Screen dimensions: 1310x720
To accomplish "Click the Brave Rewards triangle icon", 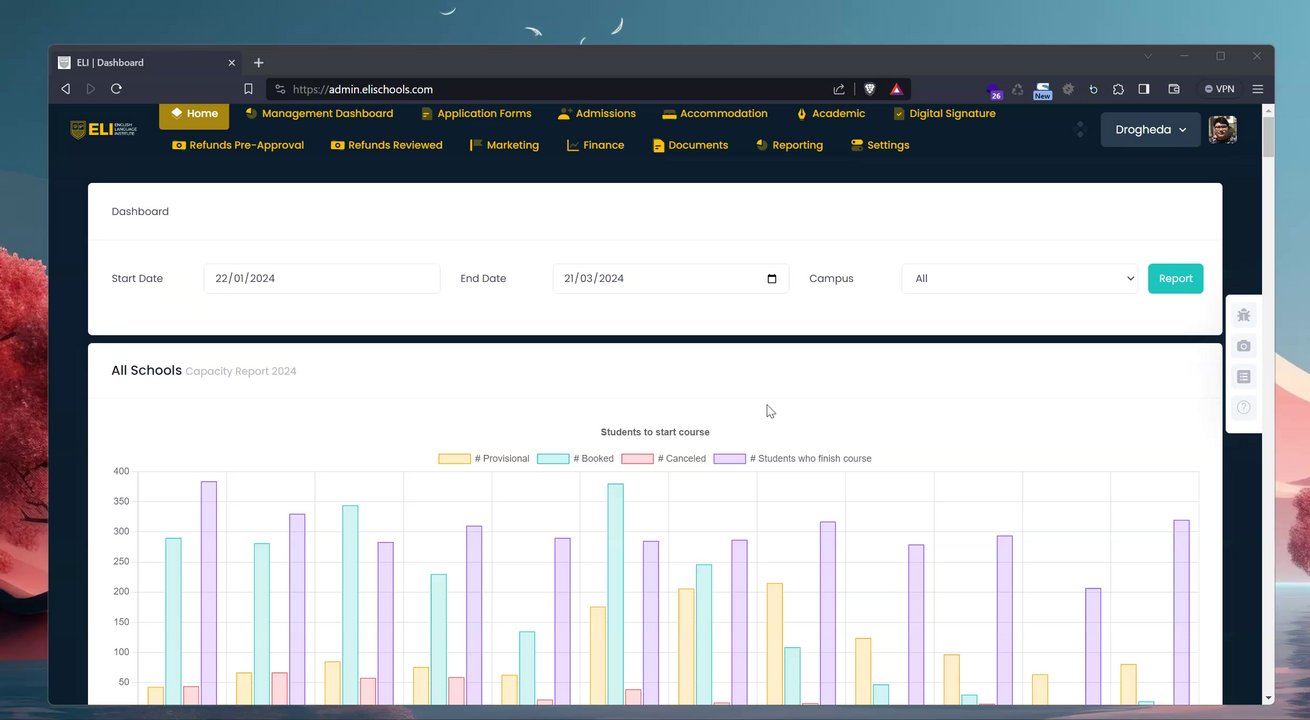I will pos(896,89).
